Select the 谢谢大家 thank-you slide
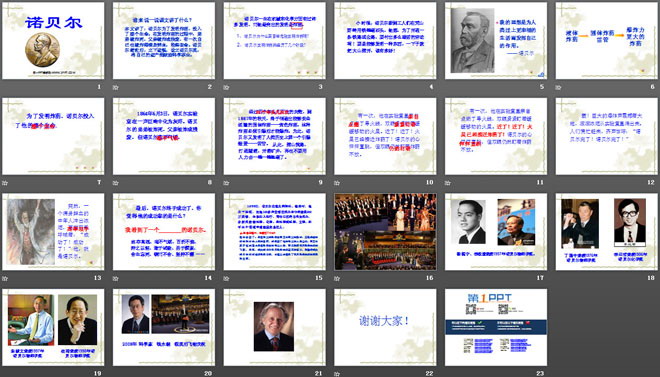 pyautogui.click(x=385, y=327)
